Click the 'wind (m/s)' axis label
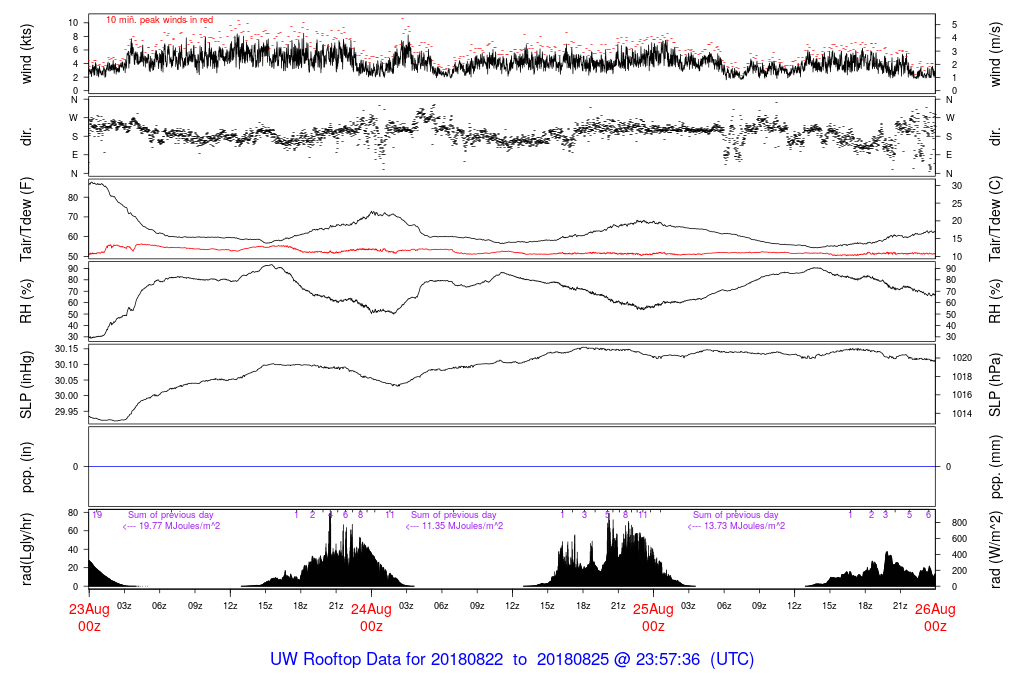Viewport: 1024px width, 700px height. (x=995, y=54)
